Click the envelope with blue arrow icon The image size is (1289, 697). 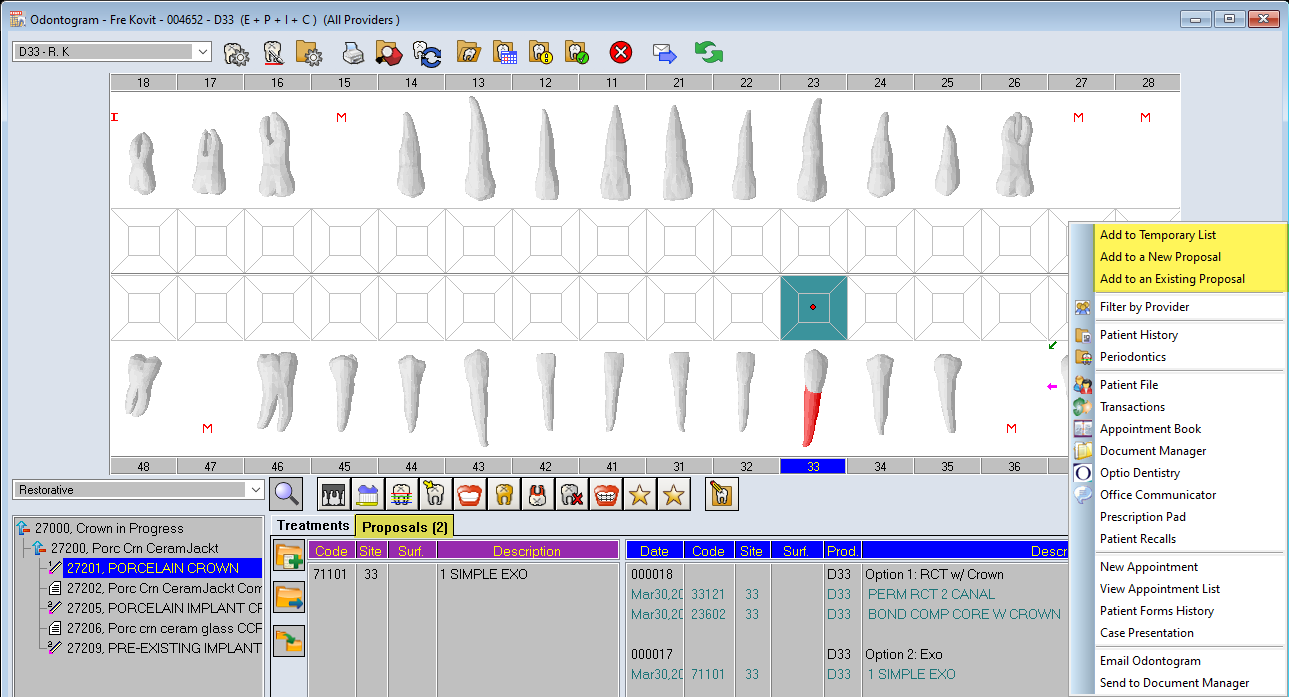665,53
